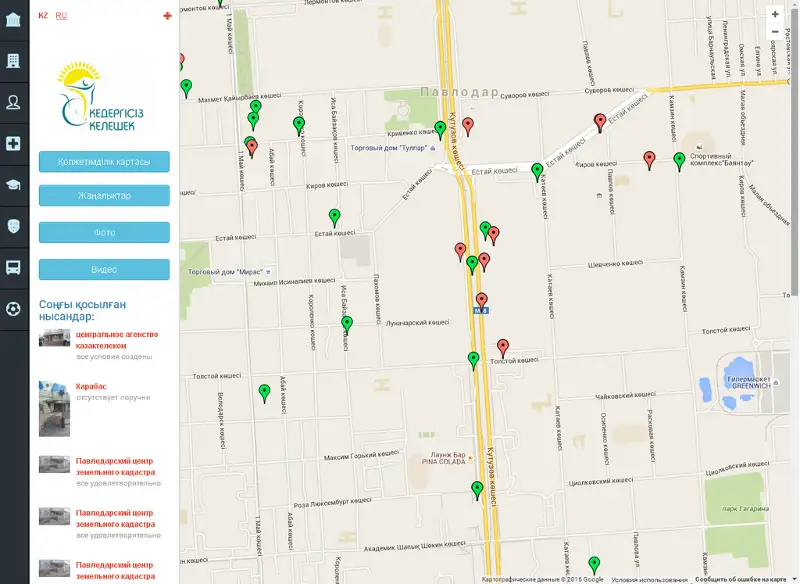Open the soccer ball sports category
This screenshot has width=800, height=584.
click(x=14, y=309)
